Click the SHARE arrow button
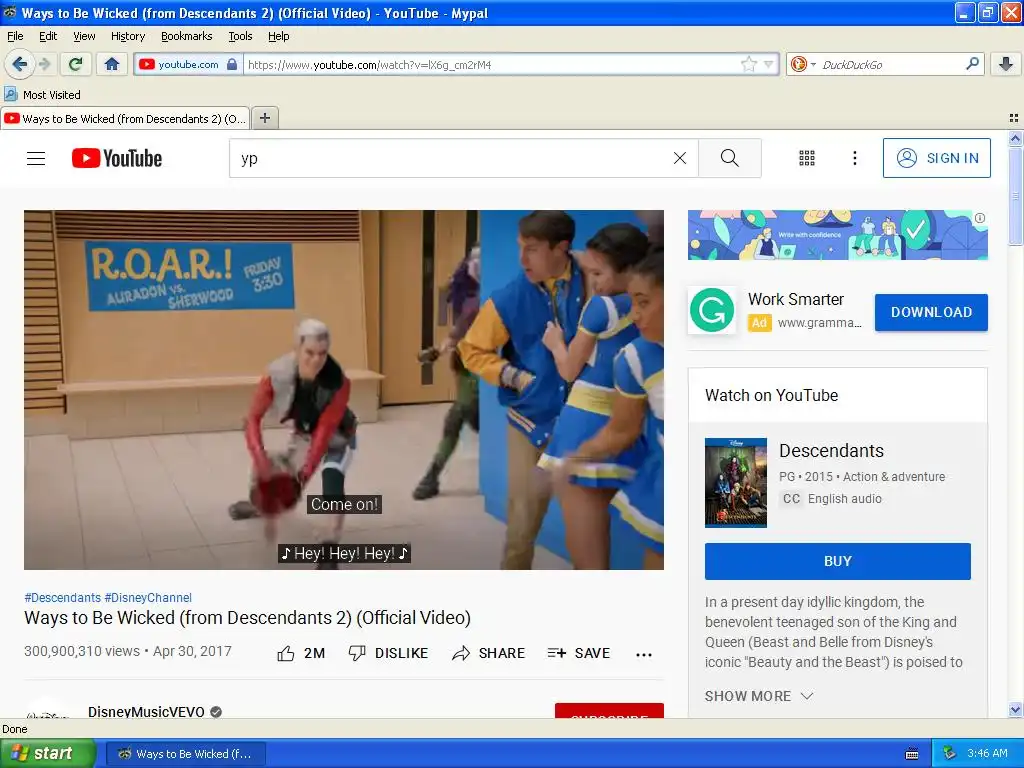Screen dimensions: 1024x768 [x=488, y=653]
